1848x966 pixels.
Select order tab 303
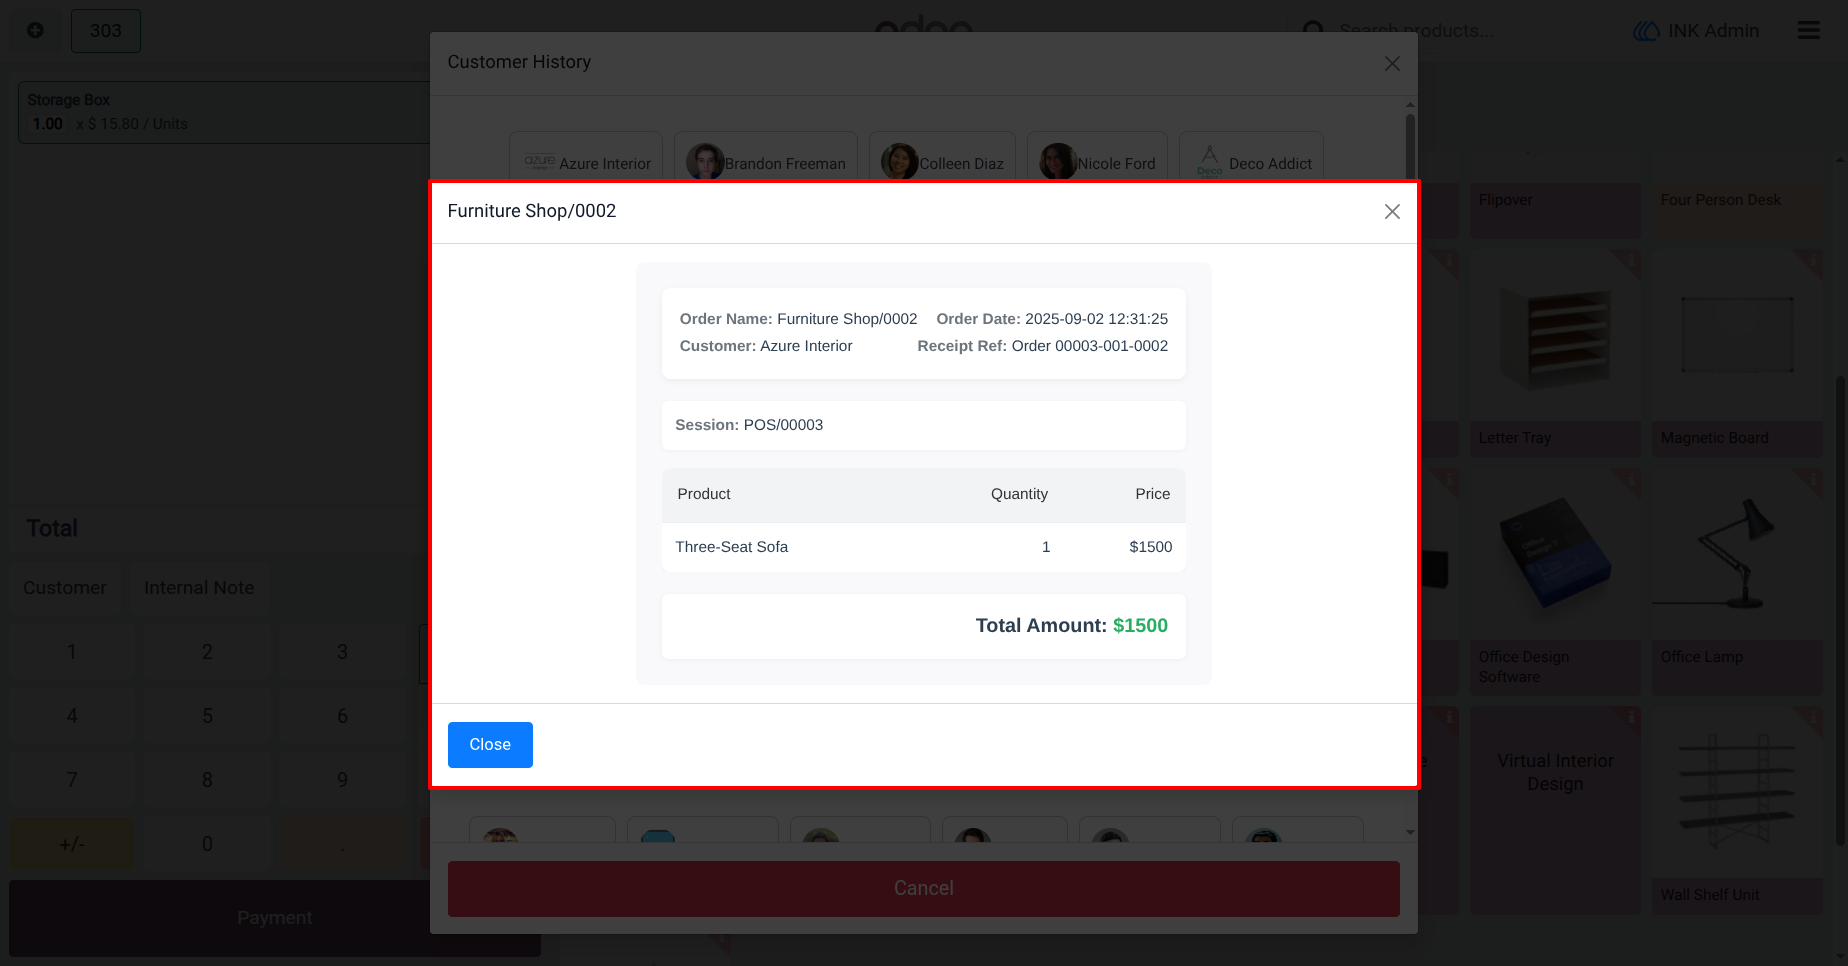point(106,31)
